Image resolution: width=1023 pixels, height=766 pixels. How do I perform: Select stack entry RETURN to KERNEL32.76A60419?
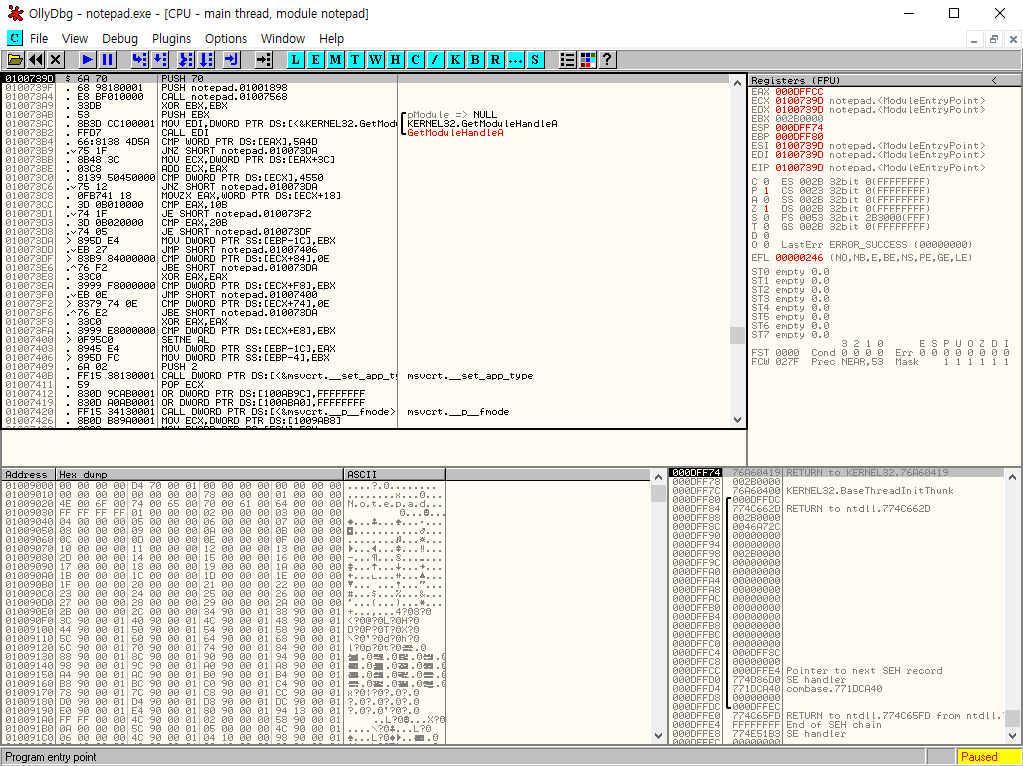point(837,472)
